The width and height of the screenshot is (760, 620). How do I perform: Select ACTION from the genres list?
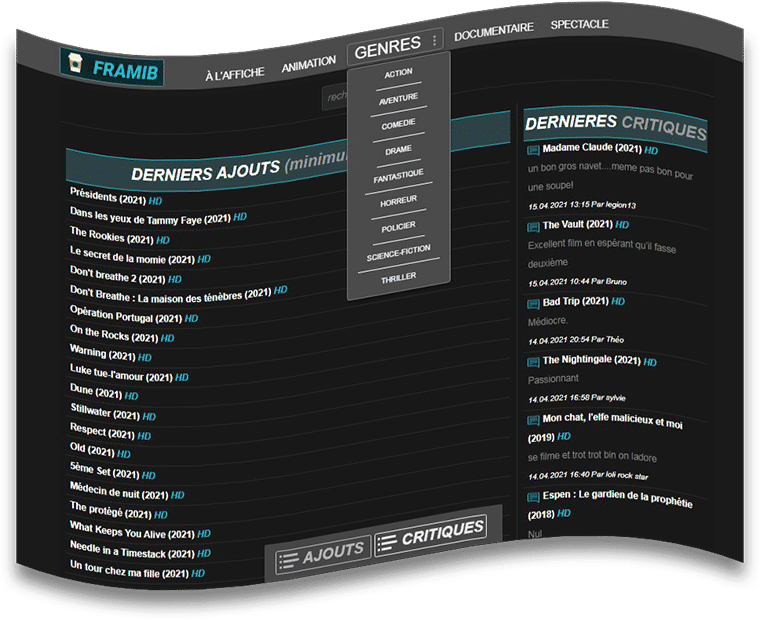pyautogui.click(x=398, y=74)
